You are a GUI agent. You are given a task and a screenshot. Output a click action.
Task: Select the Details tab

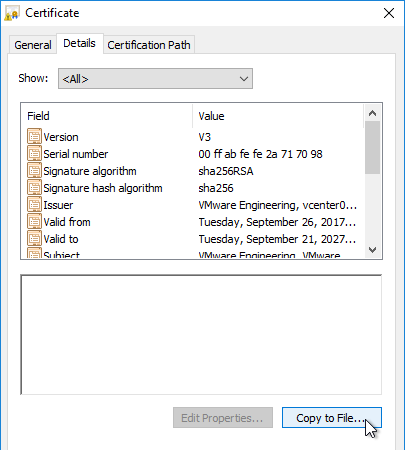[79, 43]
